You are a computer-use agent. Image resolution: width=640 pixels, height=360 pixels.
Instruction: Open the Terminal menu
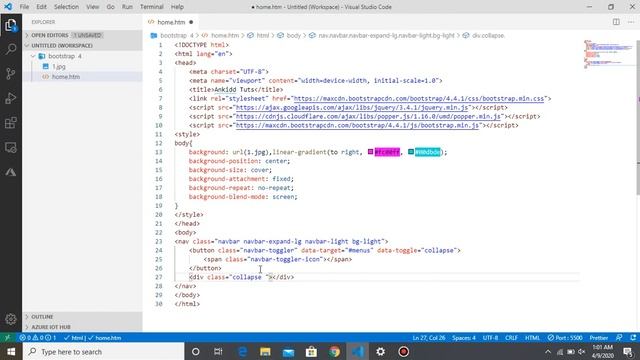click(151, 7)
